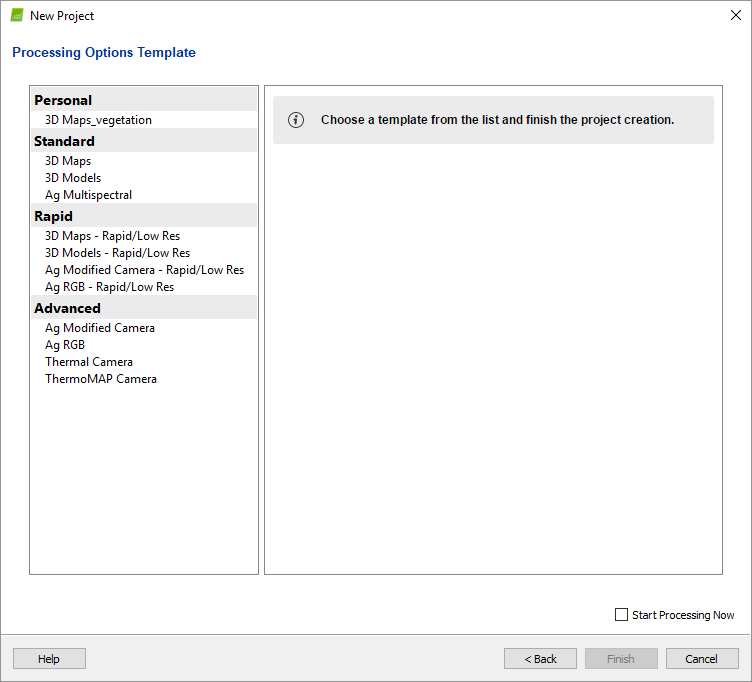Pick the Ag Multispectral template
This screenshot has width=752, height=682.
88,195
